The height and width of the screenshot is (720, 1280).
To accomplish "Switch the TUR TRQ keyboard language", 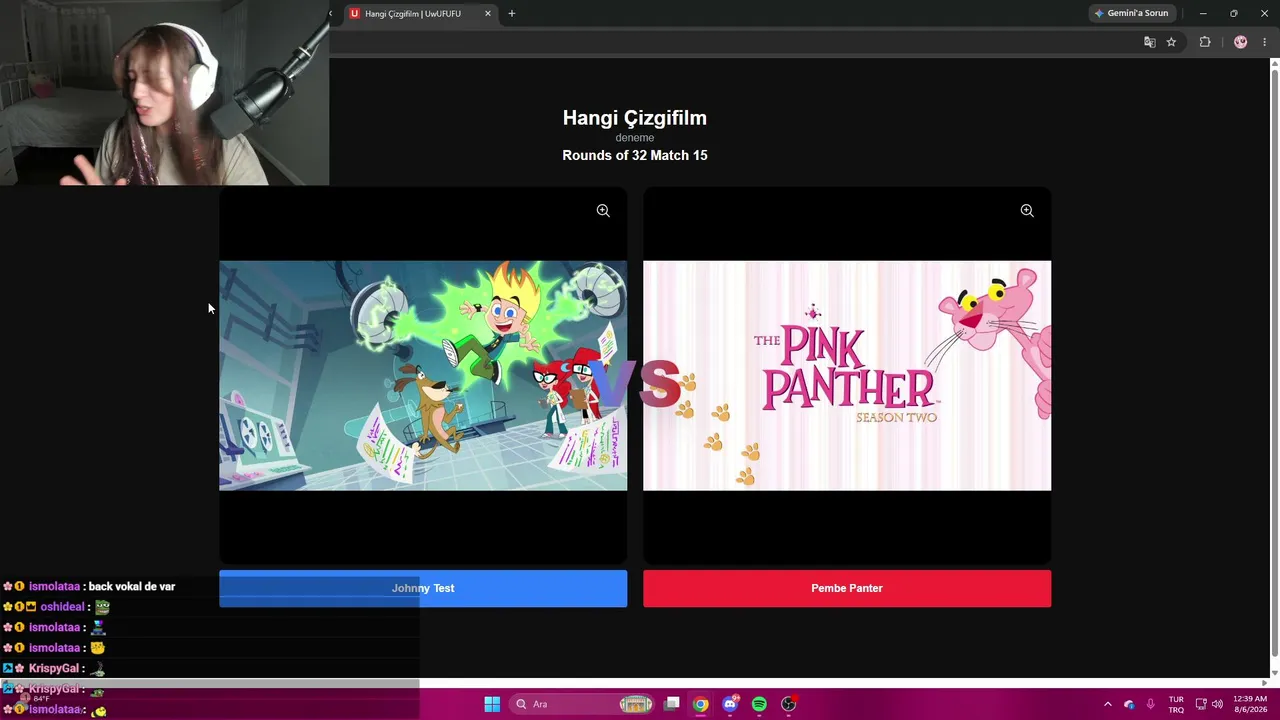I will (1176, 704).
